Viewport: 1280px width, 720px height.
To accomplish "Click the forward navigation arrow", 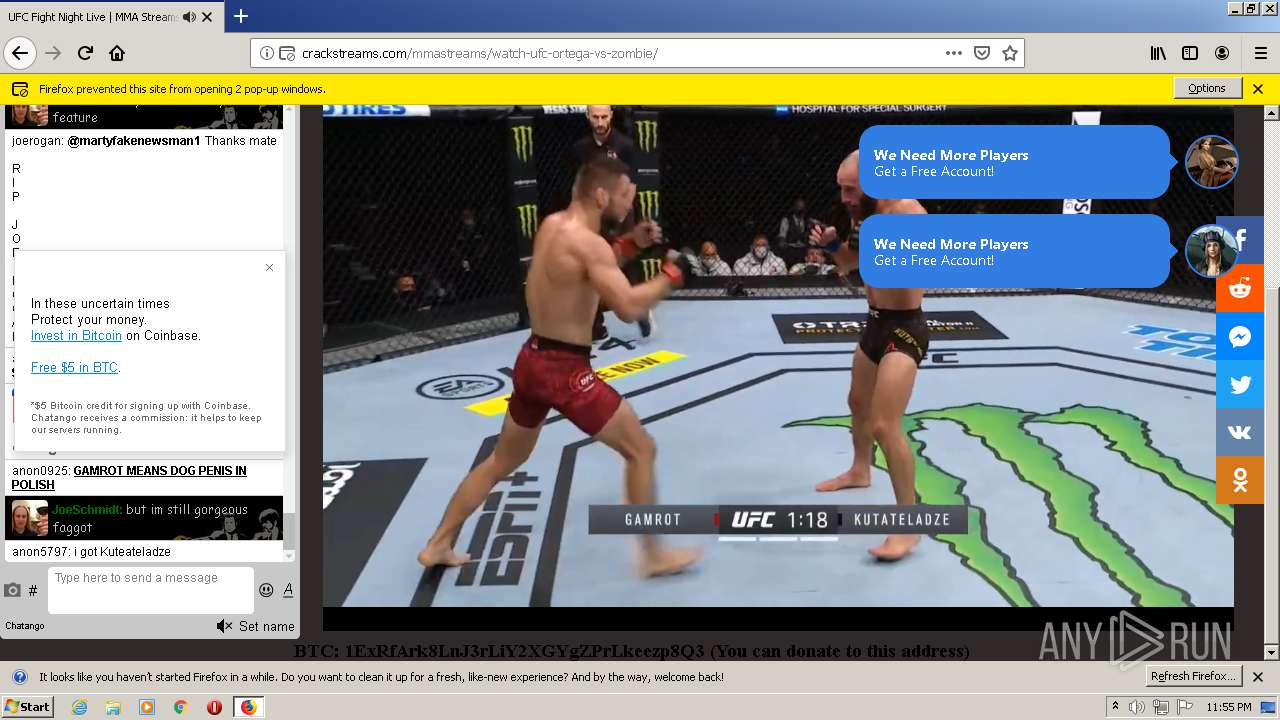I will [54, 53].
